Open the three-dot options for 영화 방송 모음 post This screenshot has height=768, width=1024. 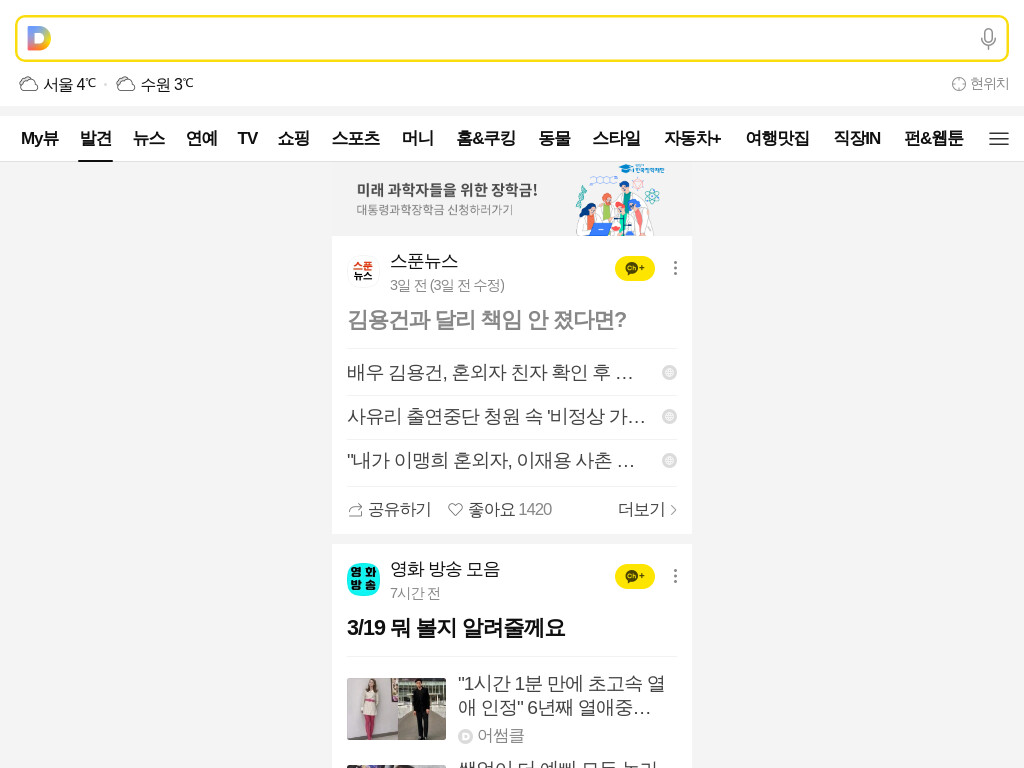click(675, 576)
